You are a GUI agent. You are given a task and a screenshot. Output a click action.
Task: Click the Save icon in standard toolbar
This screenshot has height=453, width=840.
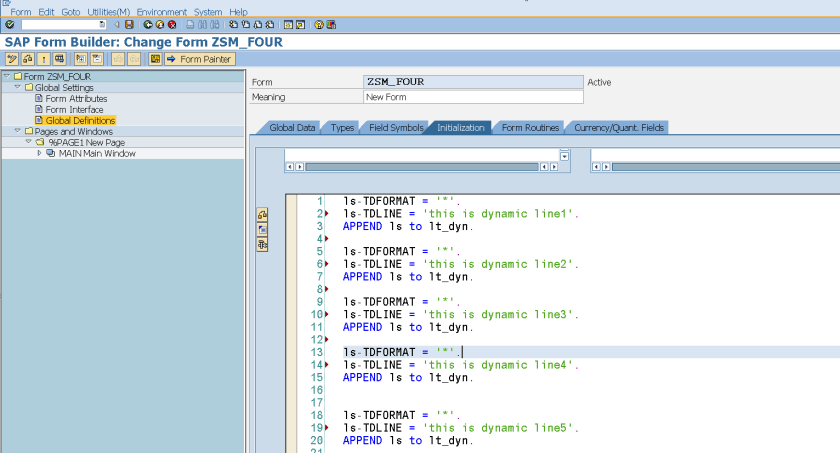[129, 24]
